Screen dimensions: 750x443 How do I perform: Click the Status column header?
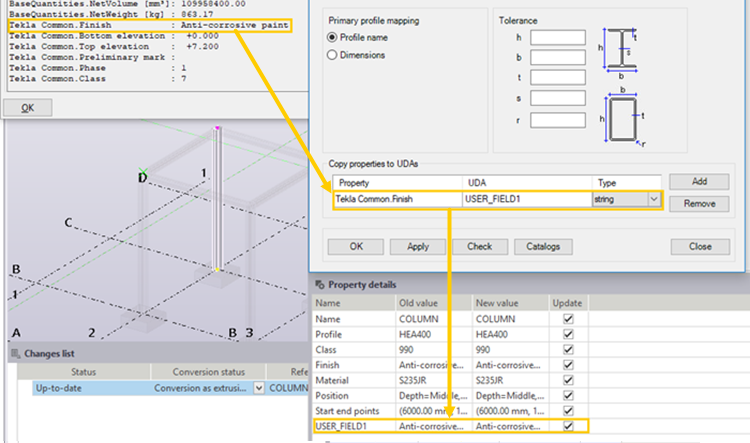[90, 371]
